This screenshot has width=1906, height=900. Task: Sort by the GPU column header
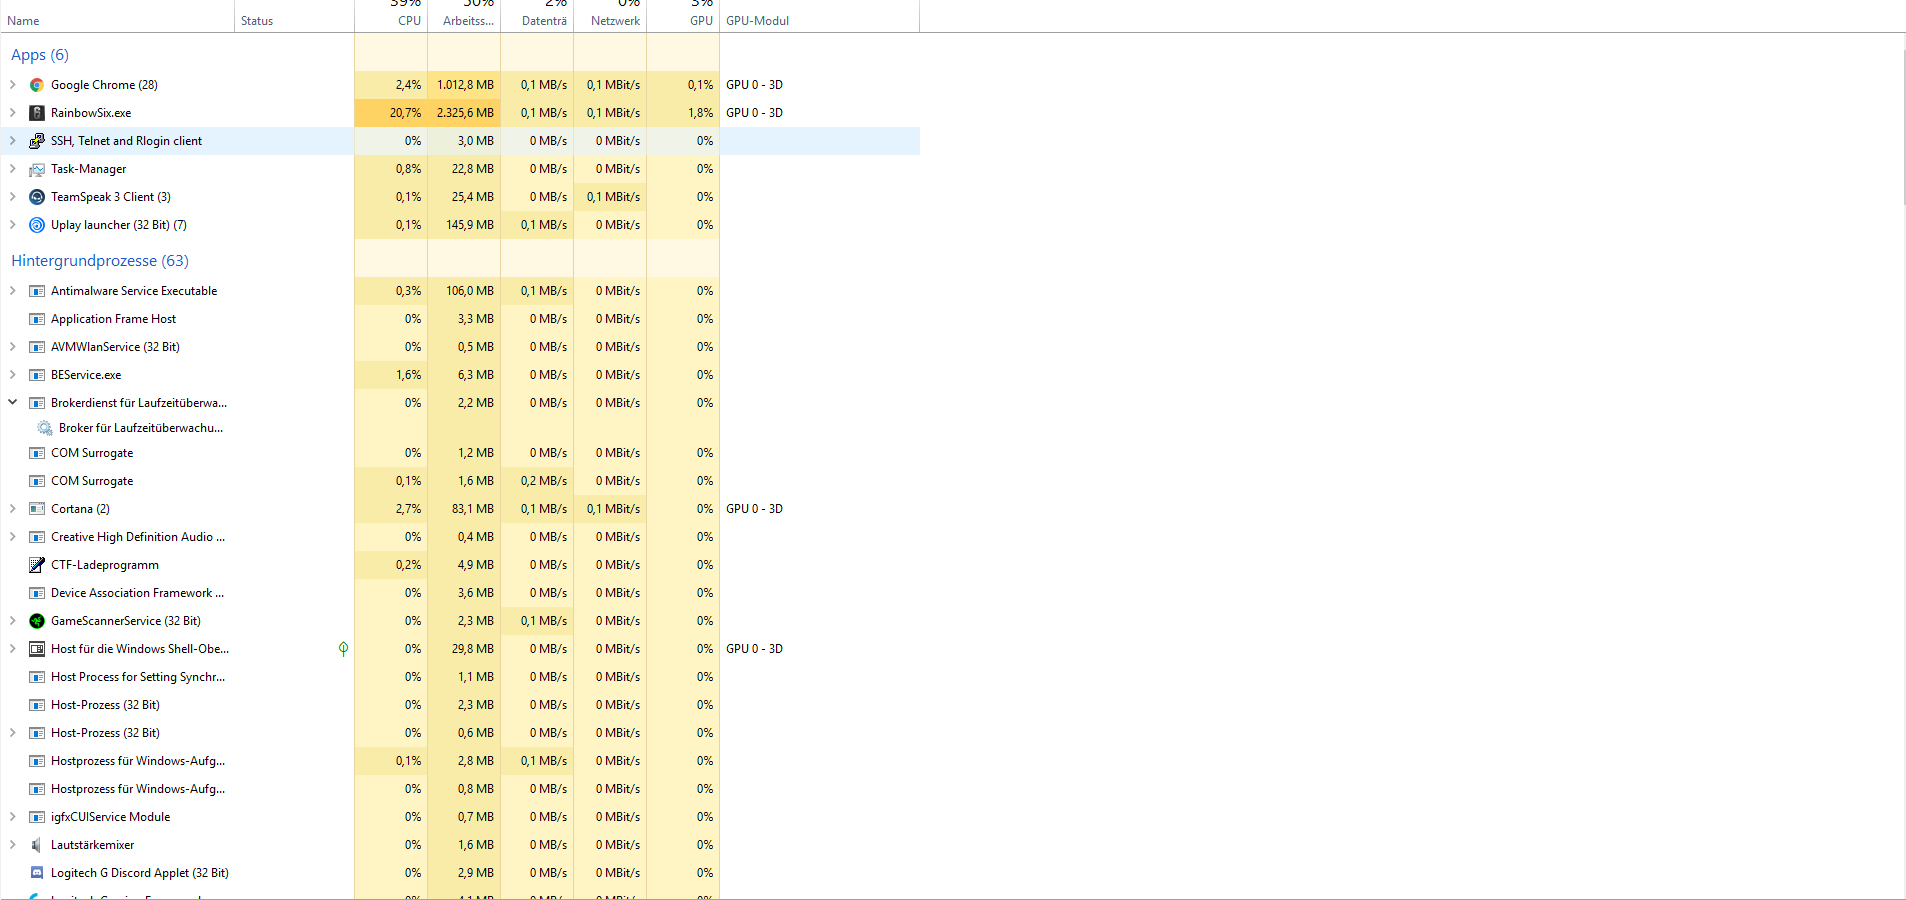point(683,17)
